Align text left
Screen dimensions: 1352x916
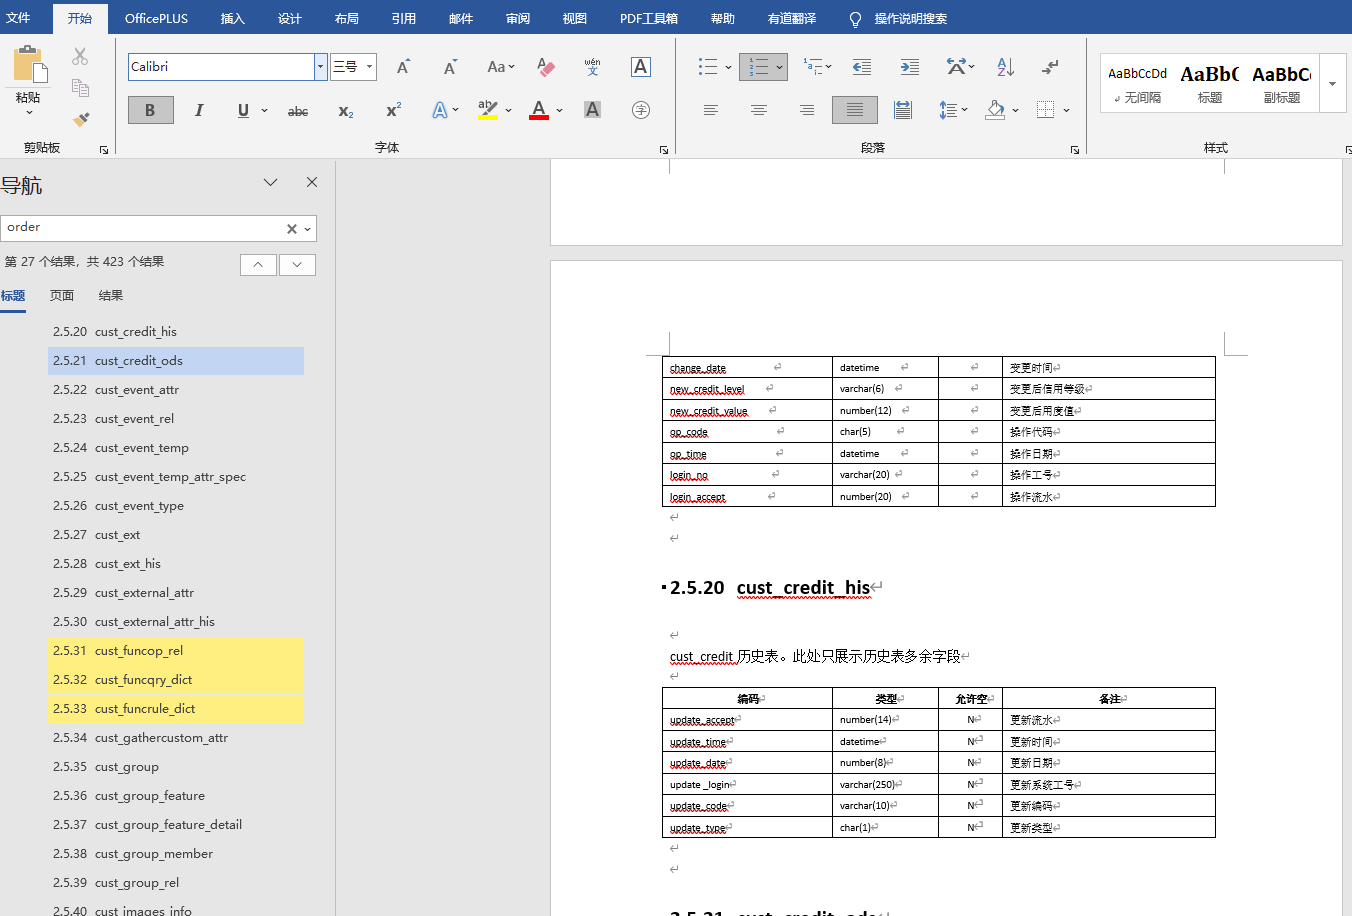[711, 110]
